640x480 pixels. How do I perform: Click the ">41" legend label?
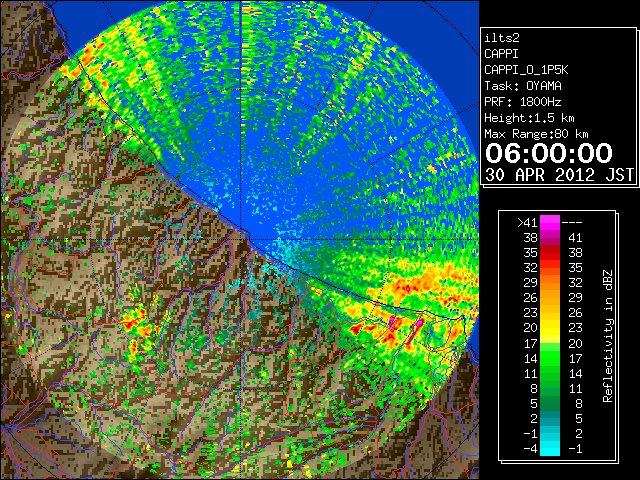(527, 222)
